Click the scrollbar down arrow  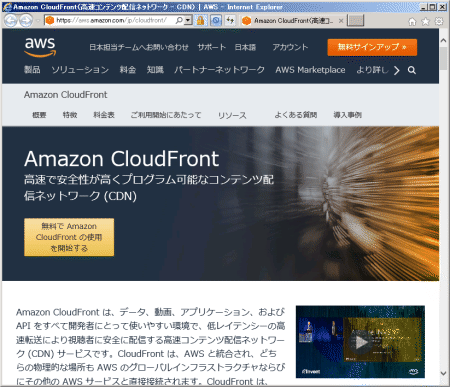coord(443,373)
